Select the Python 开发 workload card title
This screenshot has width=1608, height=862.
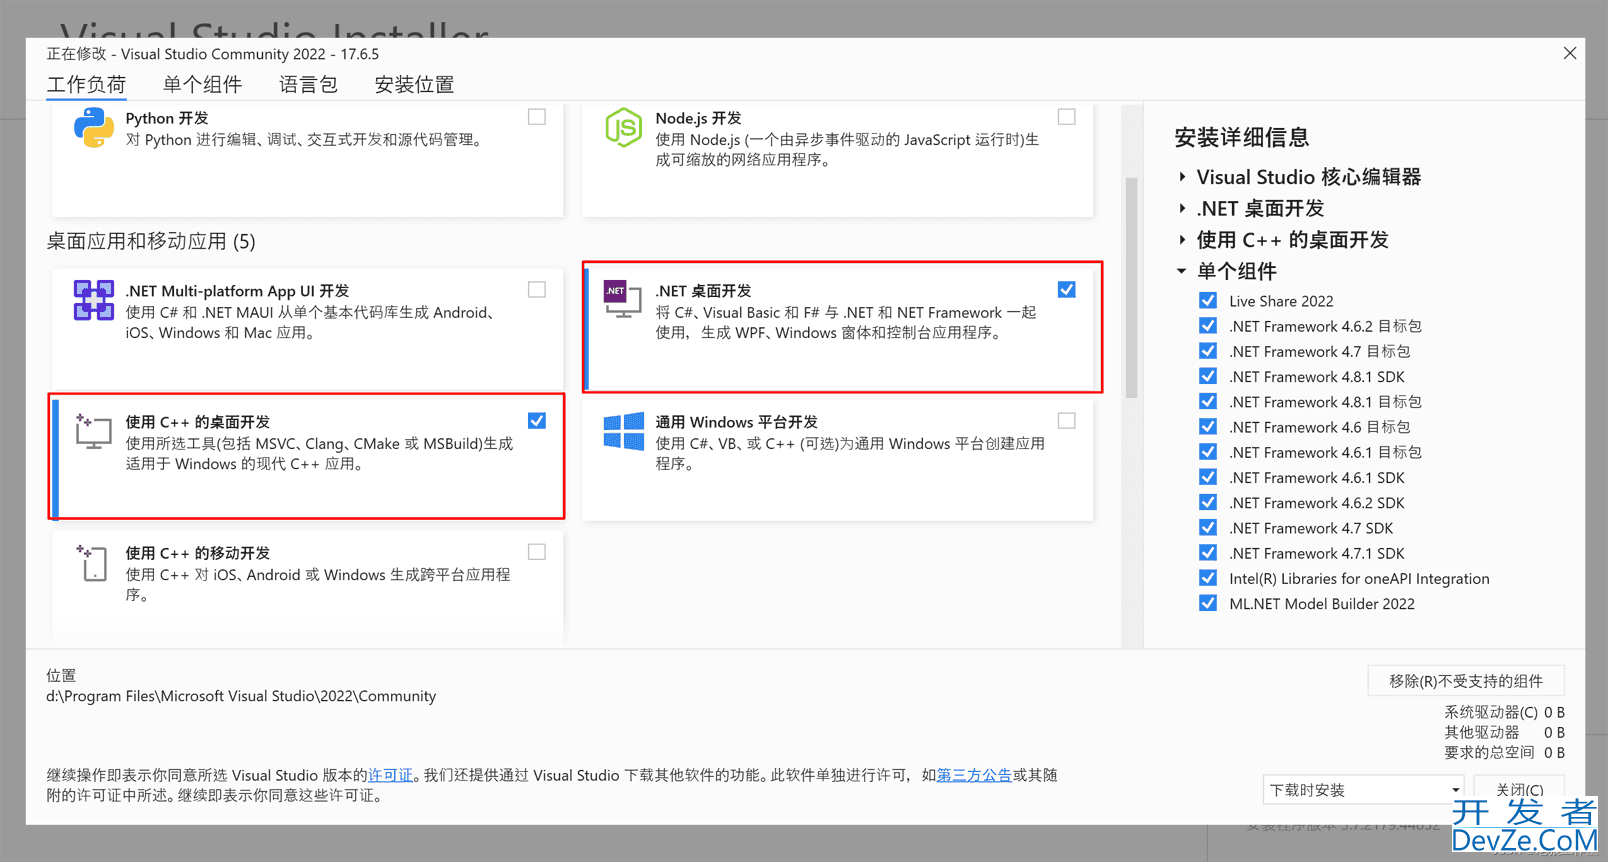pos(167,118)
